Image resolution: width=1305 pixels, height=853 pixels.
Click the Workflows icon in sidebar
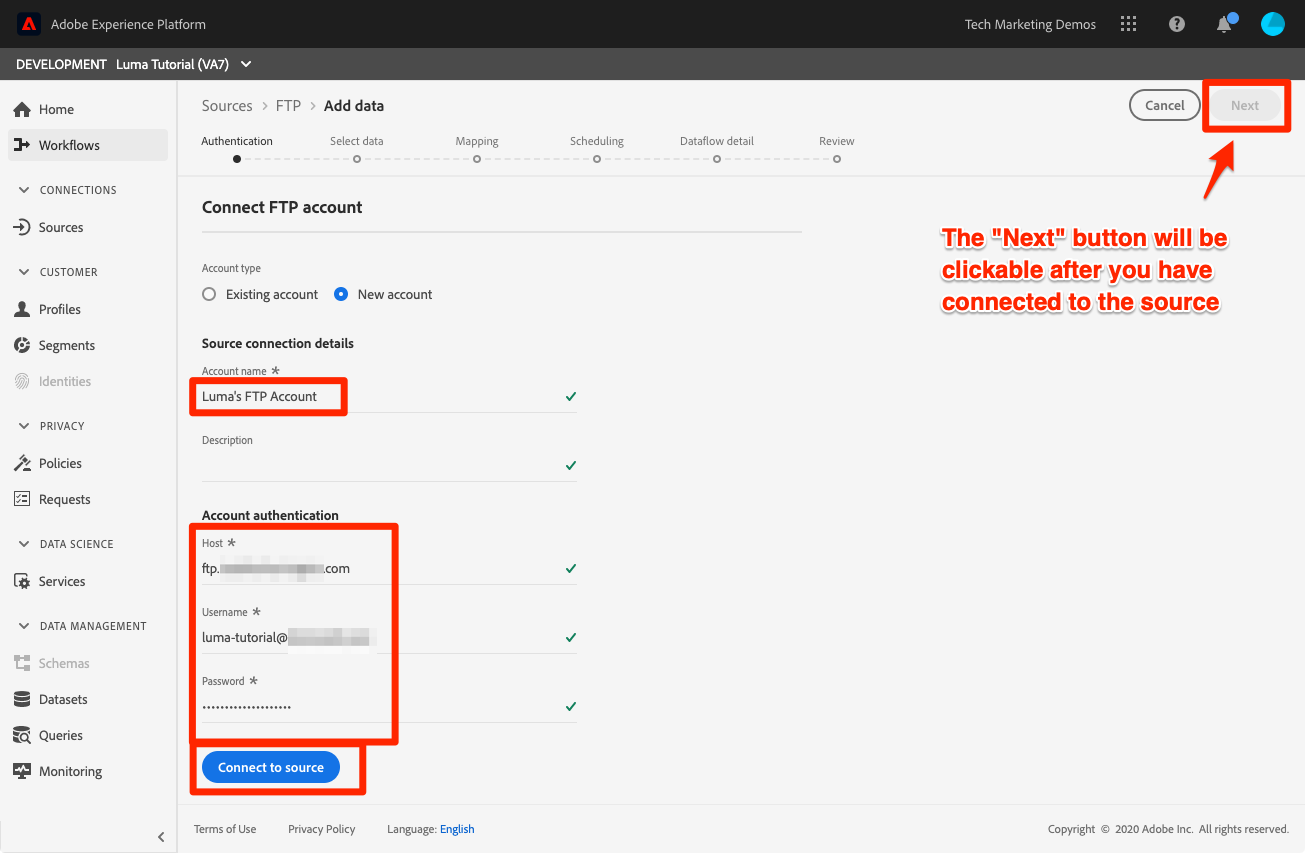(x=22, y=145)
